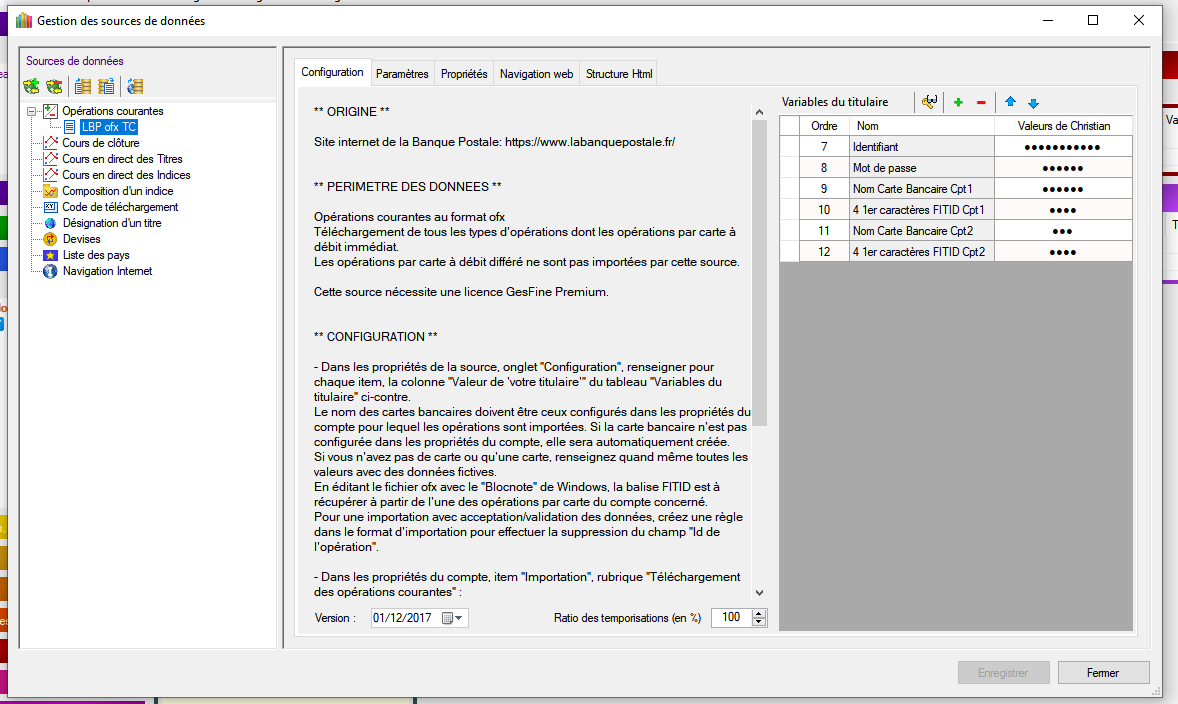Select the Mot de passe value cell
Screen dimensions: 1178x704
1062,168
